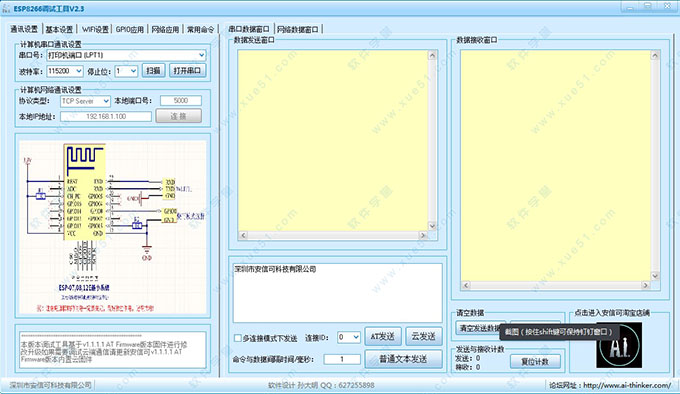Screen dimensions: 680x394
Task: Click the text box containing 深圳市安信可科技有限公司
Action: (337, 292)
